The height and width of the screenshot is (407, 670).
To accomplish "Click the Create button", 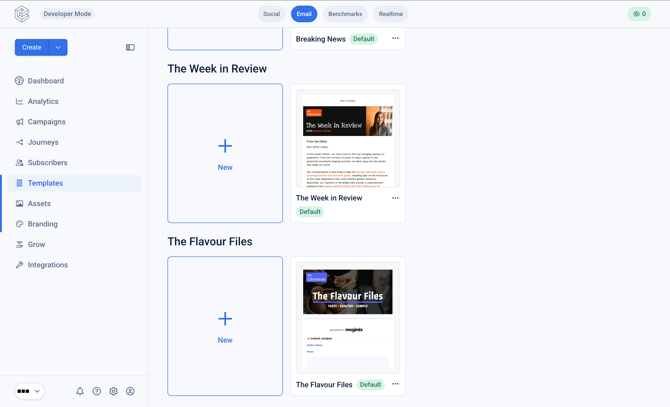I will coord(32,47).
